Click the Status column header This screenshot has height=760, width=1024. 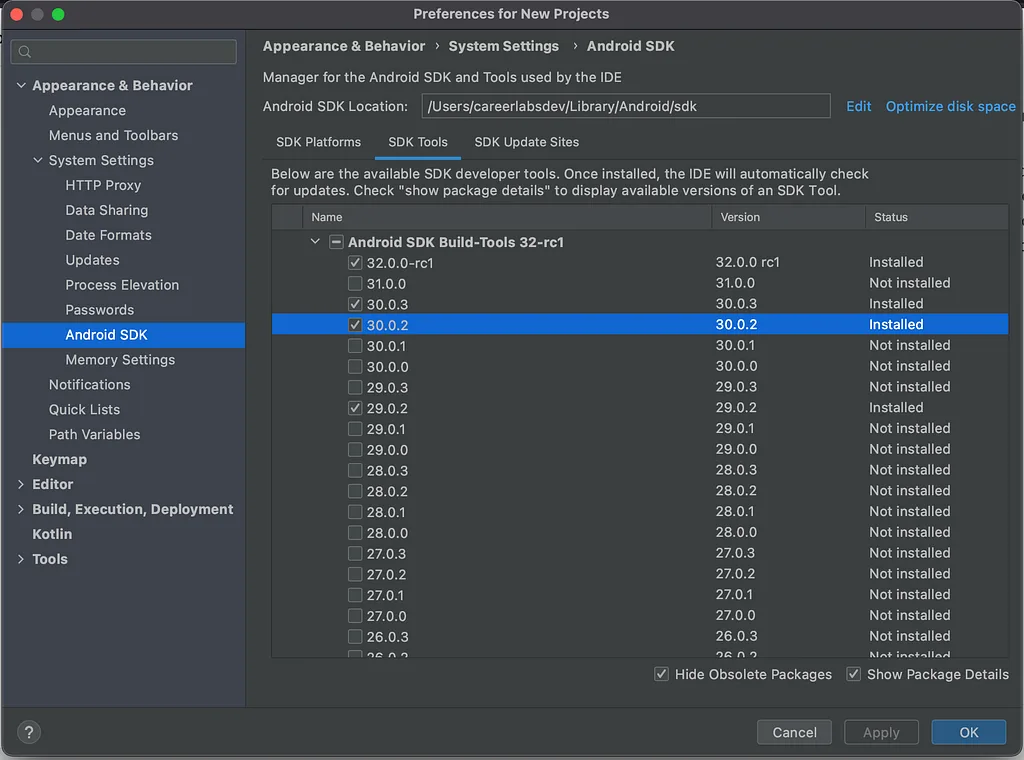point(936,217)
